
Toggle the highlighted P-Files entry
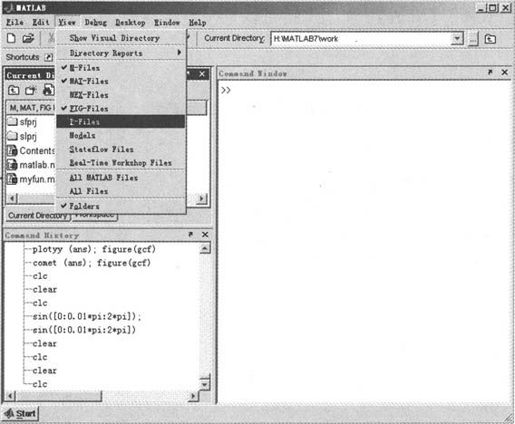[x=121, y=122]
